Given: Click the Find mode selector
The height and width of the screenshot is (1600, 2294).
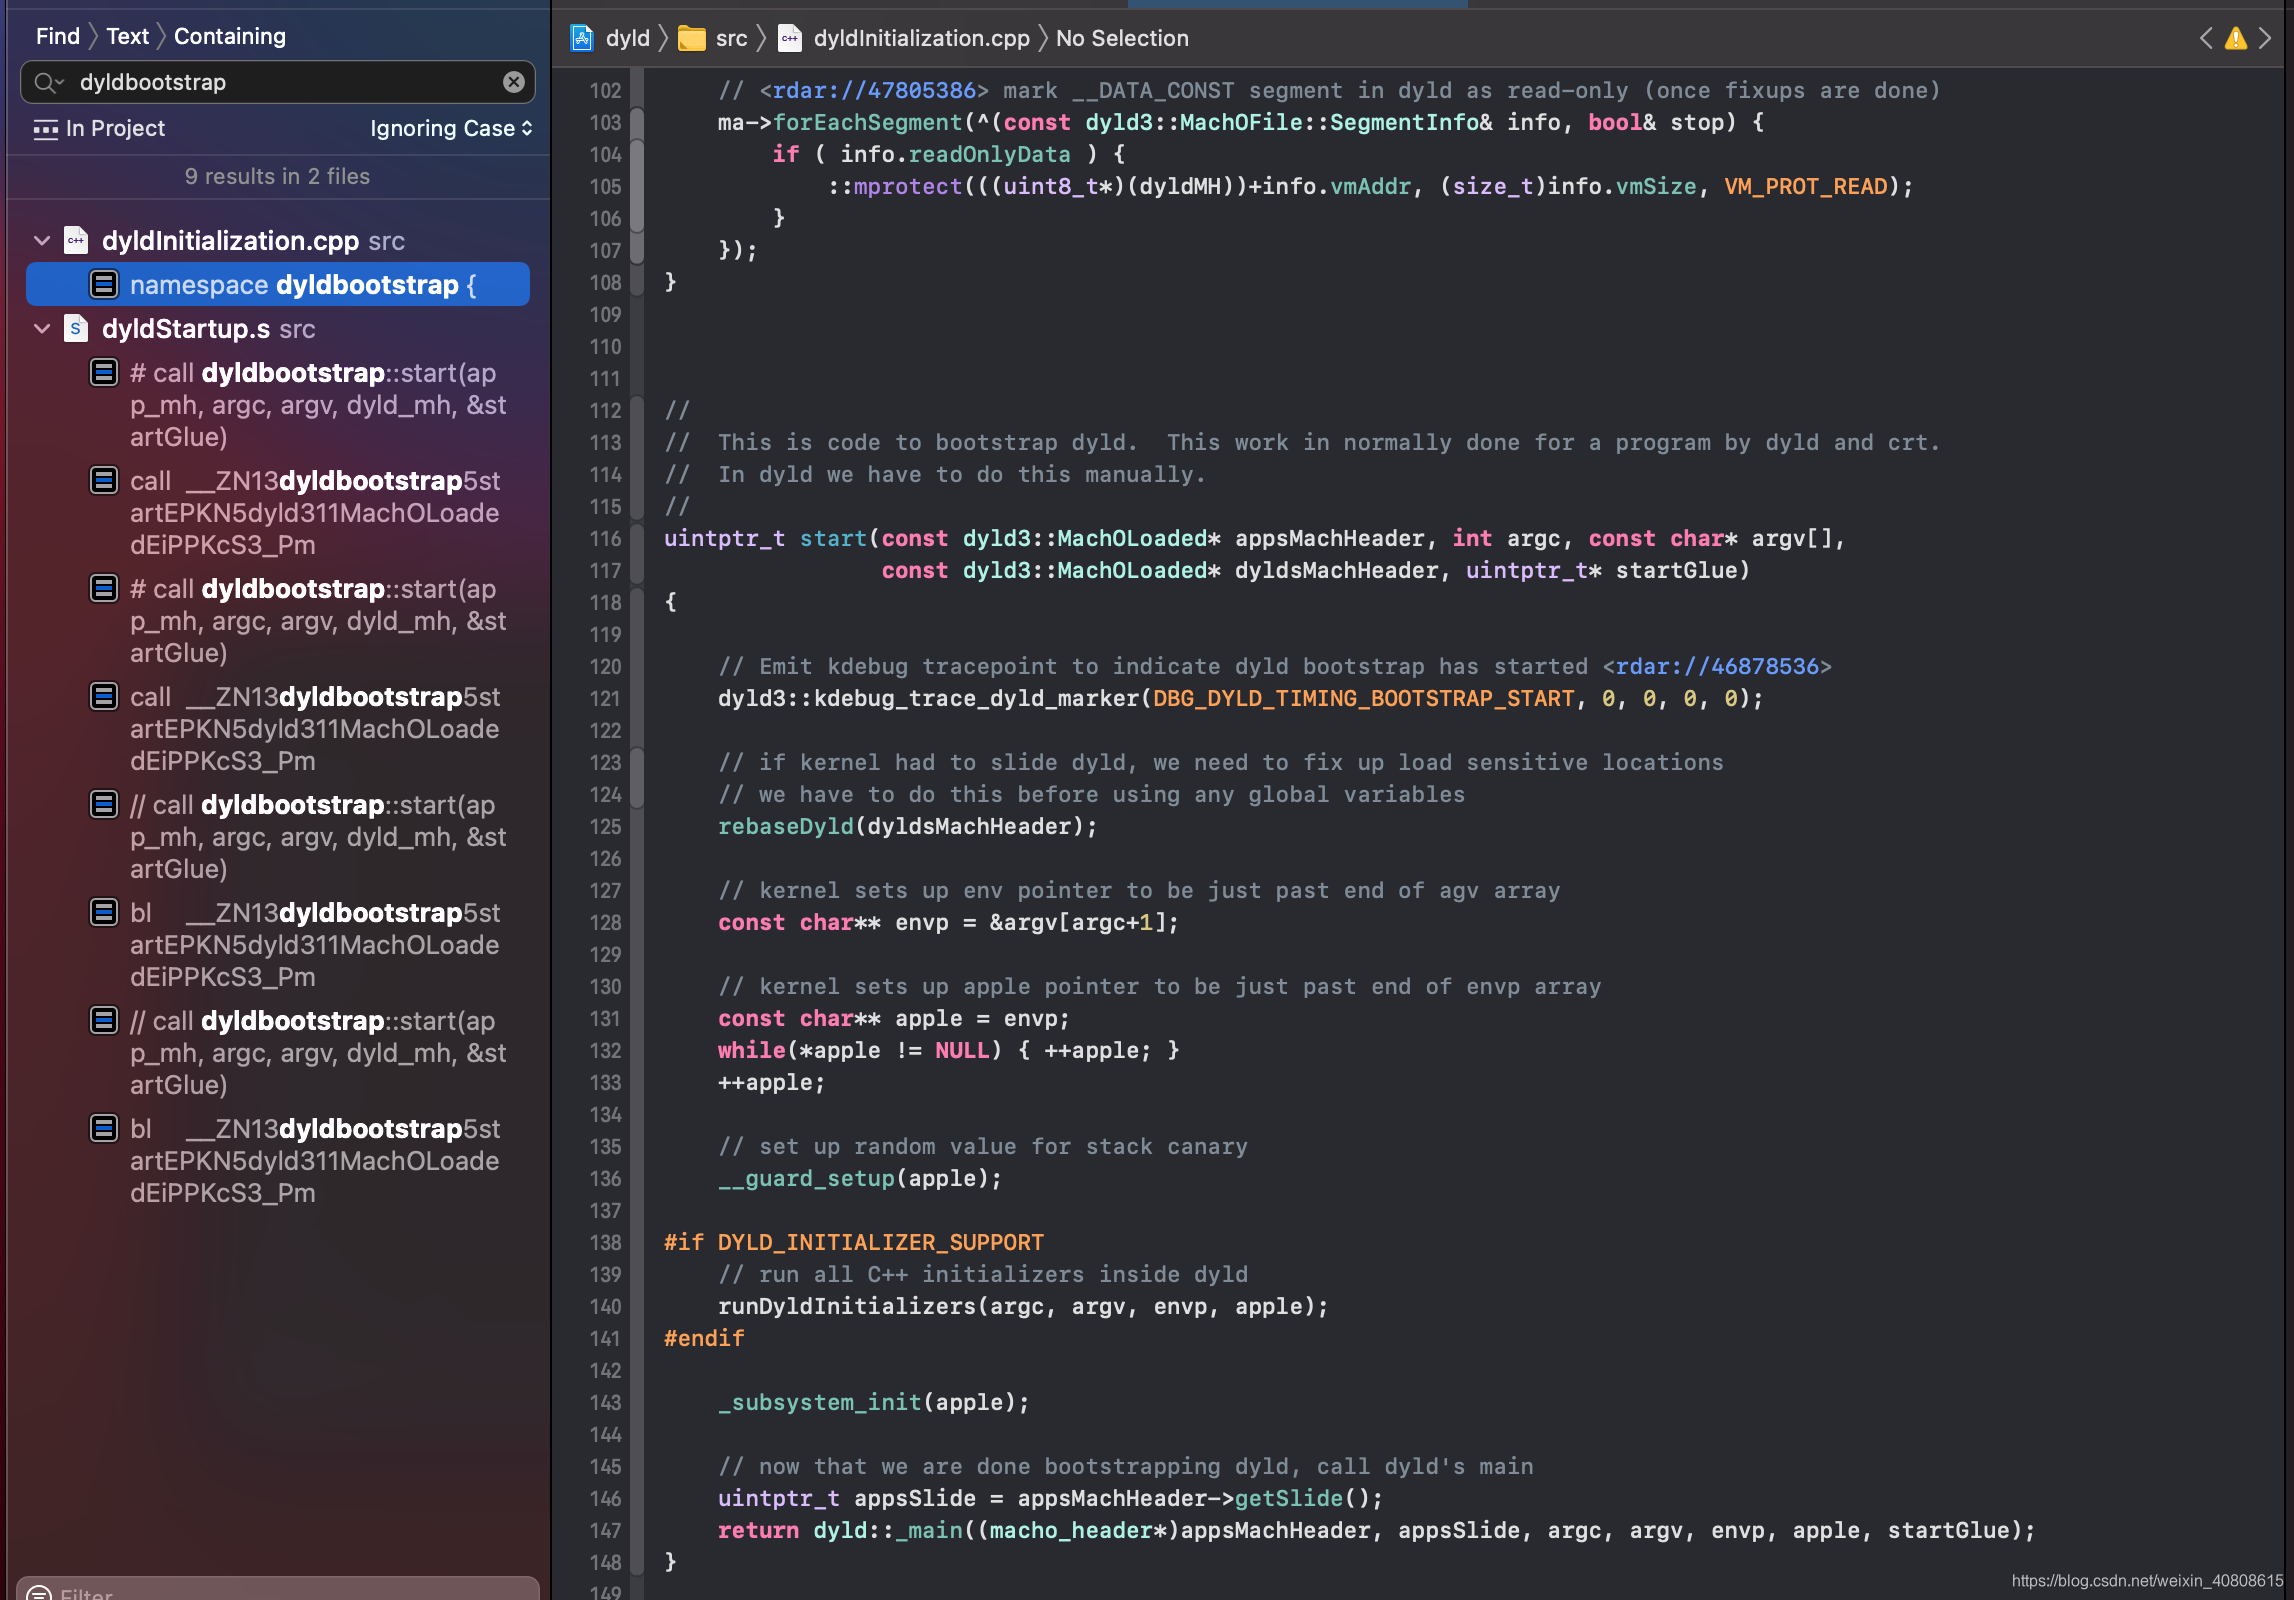Looking at the screenshot, I should pos(57,37).
